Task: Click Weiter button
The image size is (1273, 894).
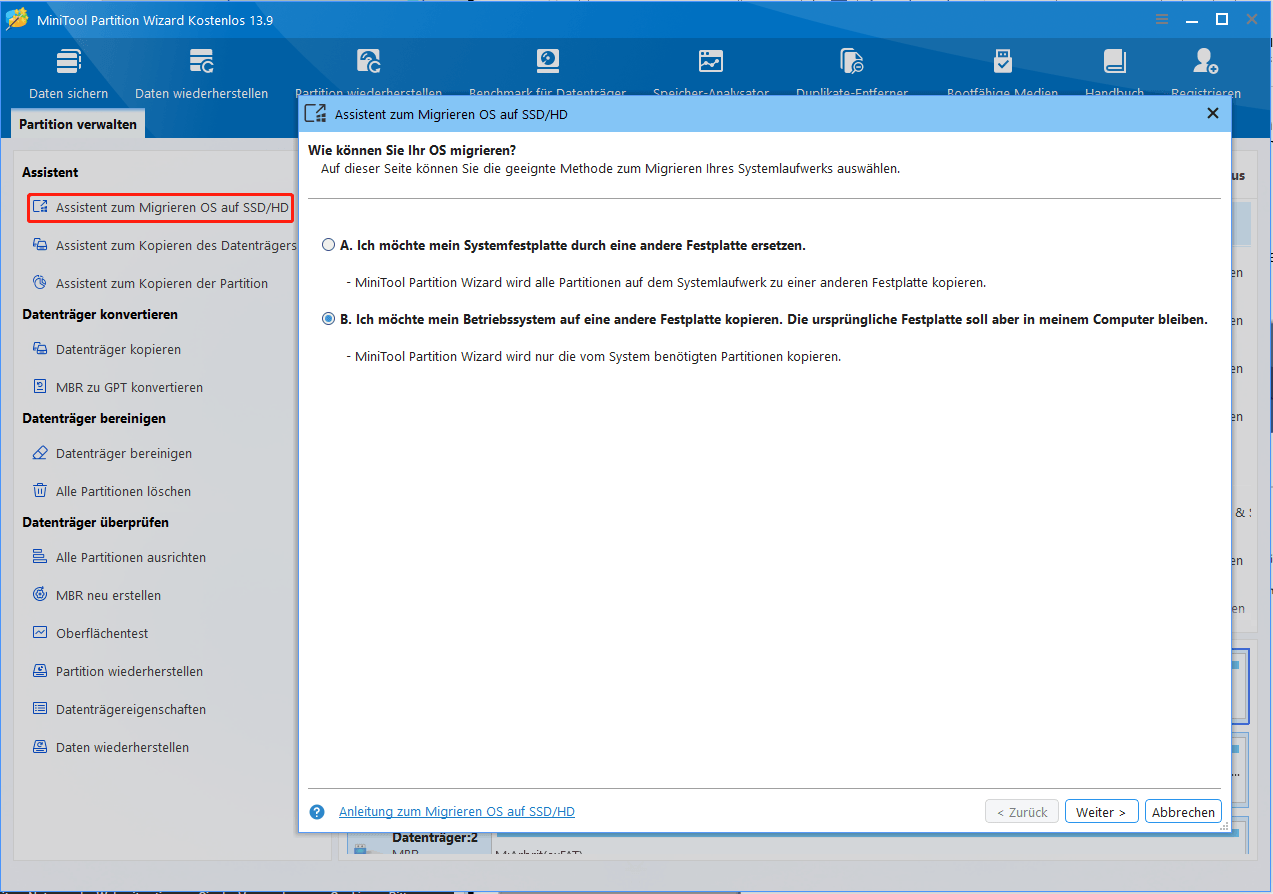Action: [1101, 812]
